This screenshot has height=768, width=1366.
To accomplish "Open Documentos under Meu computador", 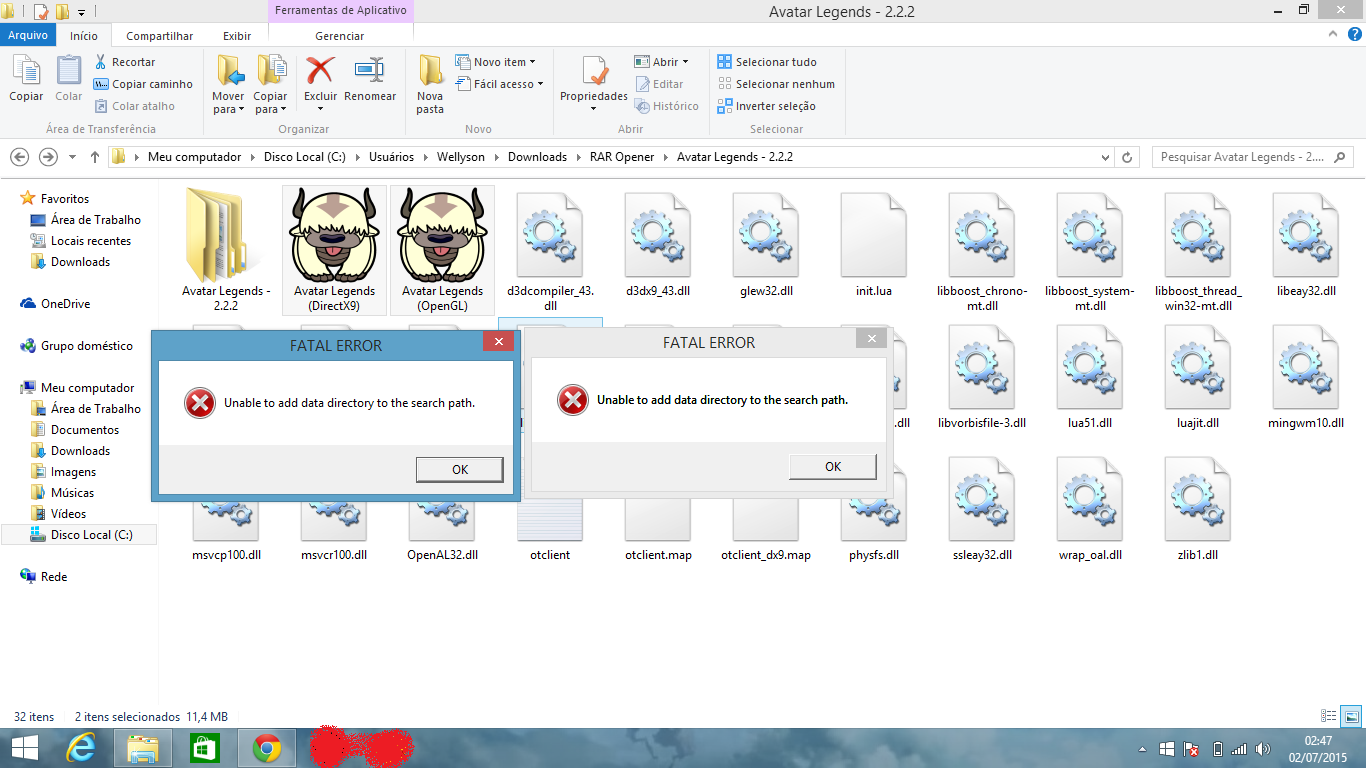I will click(85, 430).
